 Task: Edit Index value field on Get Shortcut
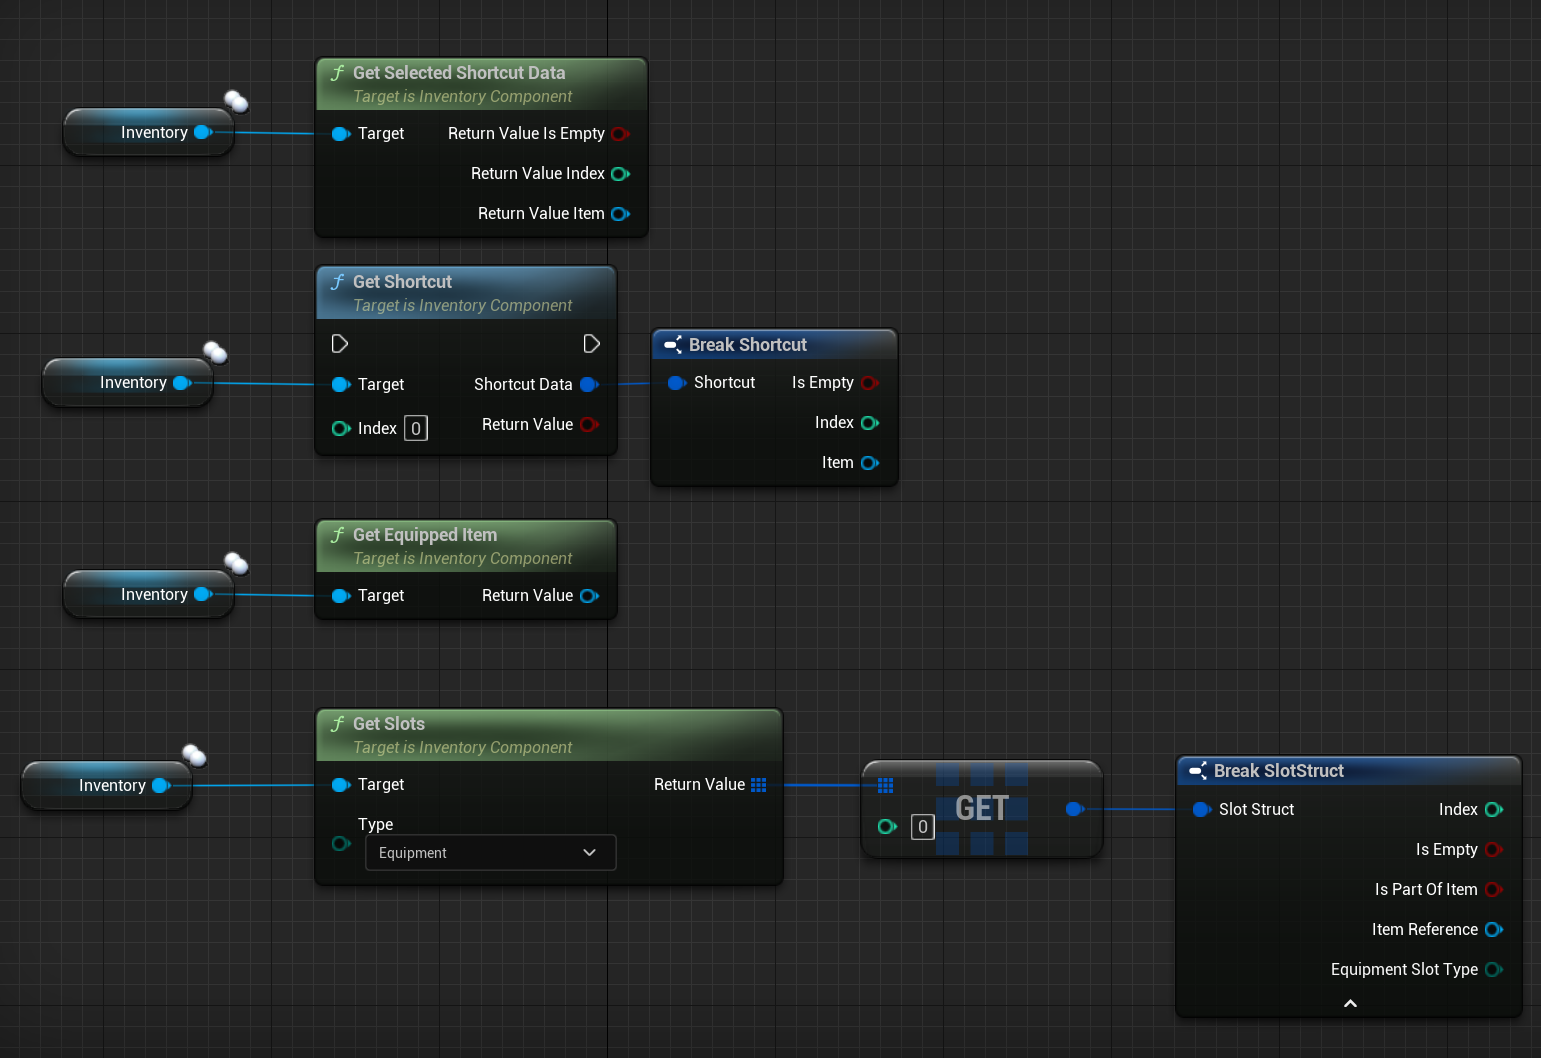(416, 429)
